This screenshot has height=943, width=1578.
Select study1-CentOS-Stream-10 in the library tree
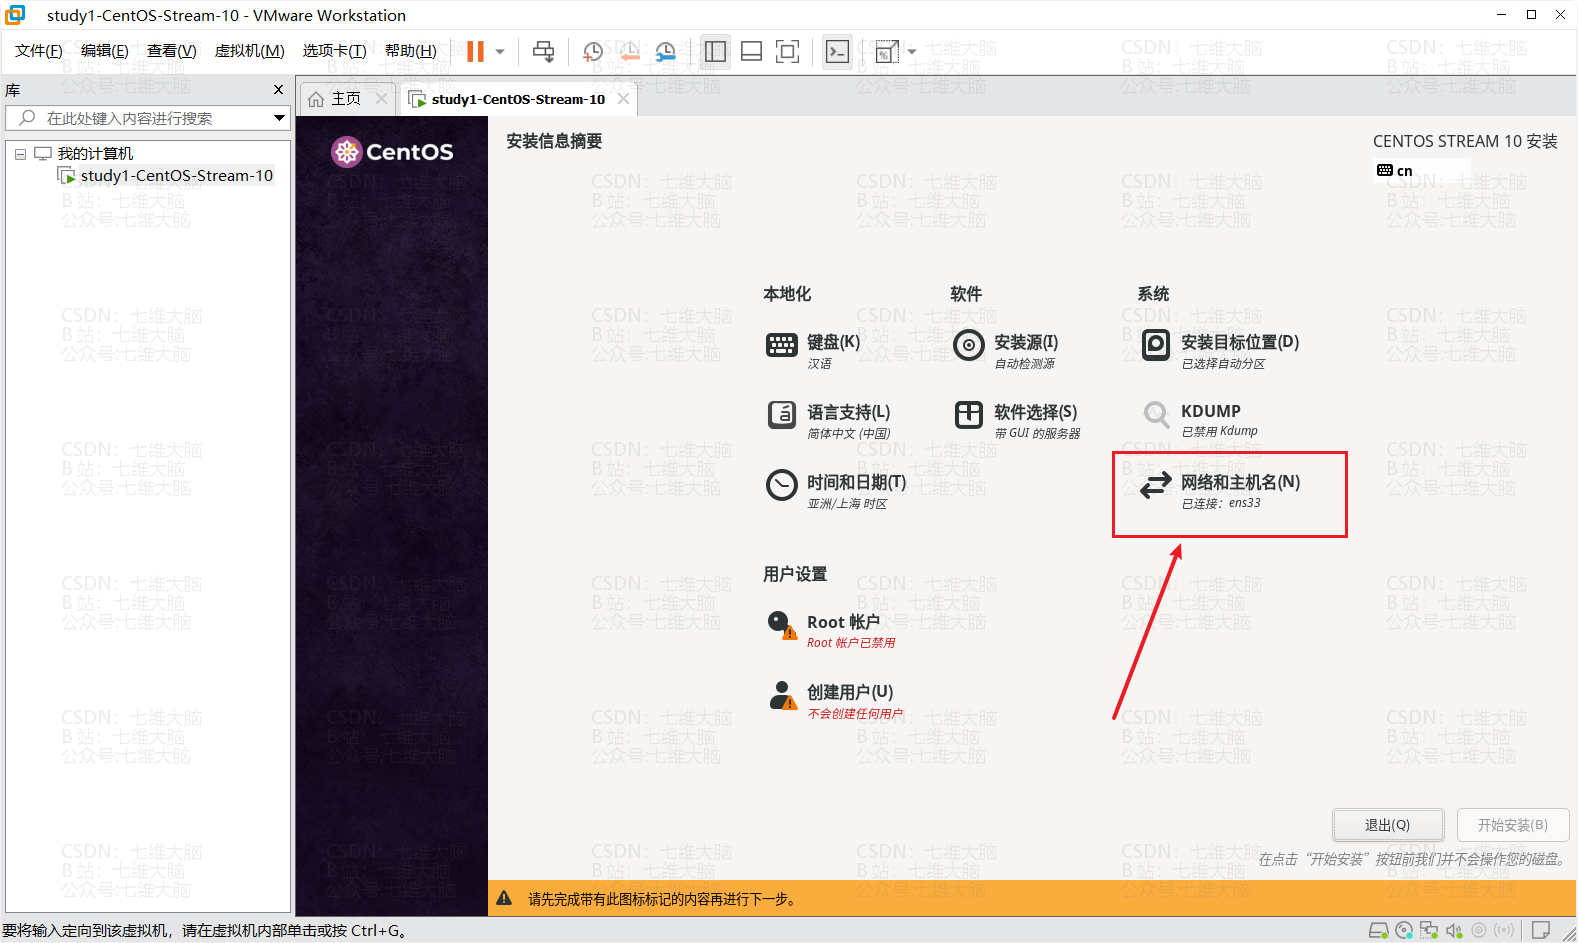click(177, 176)
